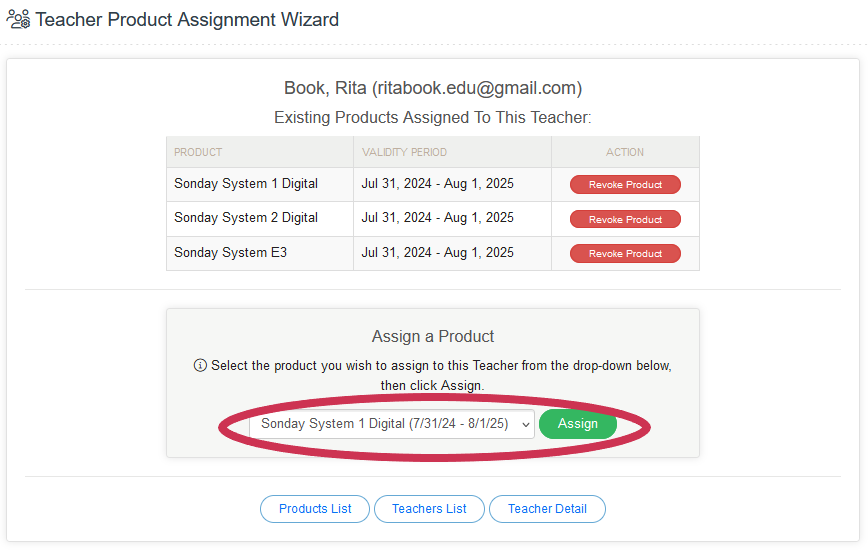Click the PRODUCT column header

(198, 153)
